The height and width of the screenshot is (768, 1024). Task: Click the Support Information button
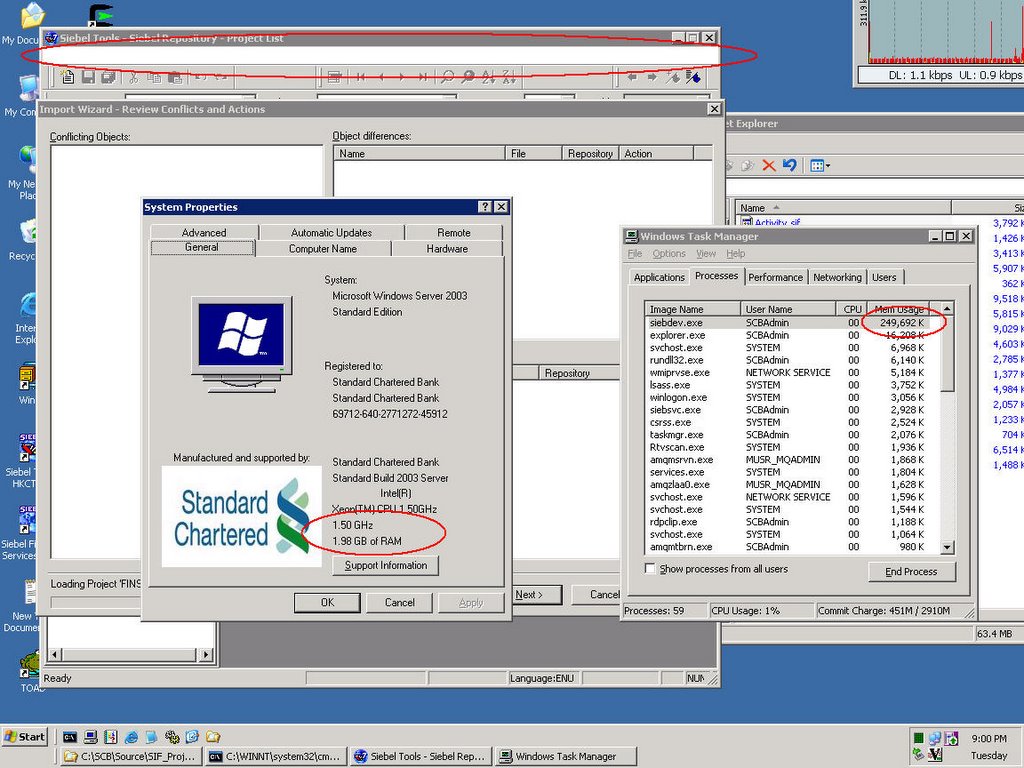(x=385, y=566)
